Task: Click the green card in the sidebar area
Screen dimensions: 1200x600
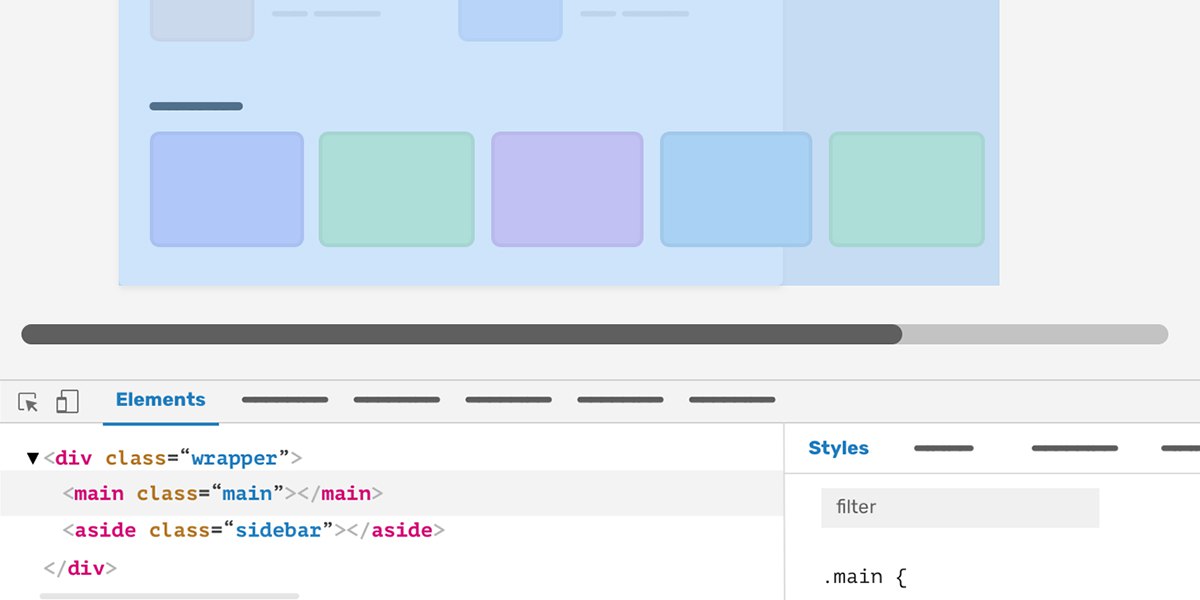Action: 907,189
